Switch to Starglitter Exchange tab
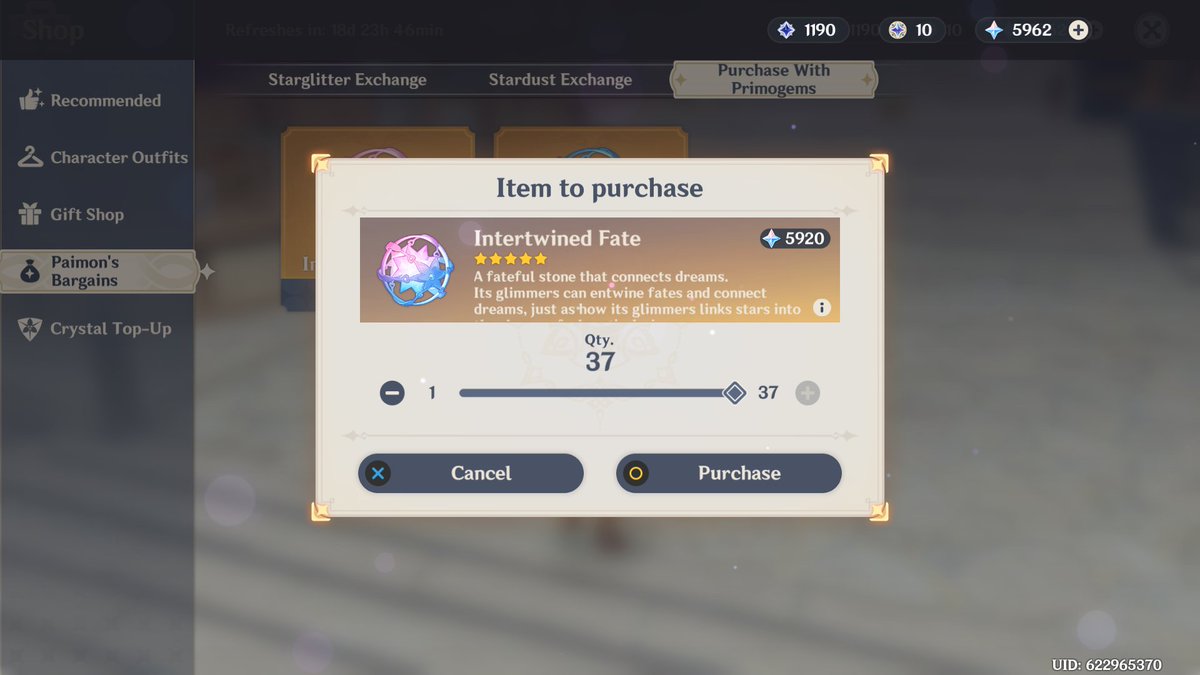Image resolution: width=1200 pixels, height=675 pixels. coord(347,80)
